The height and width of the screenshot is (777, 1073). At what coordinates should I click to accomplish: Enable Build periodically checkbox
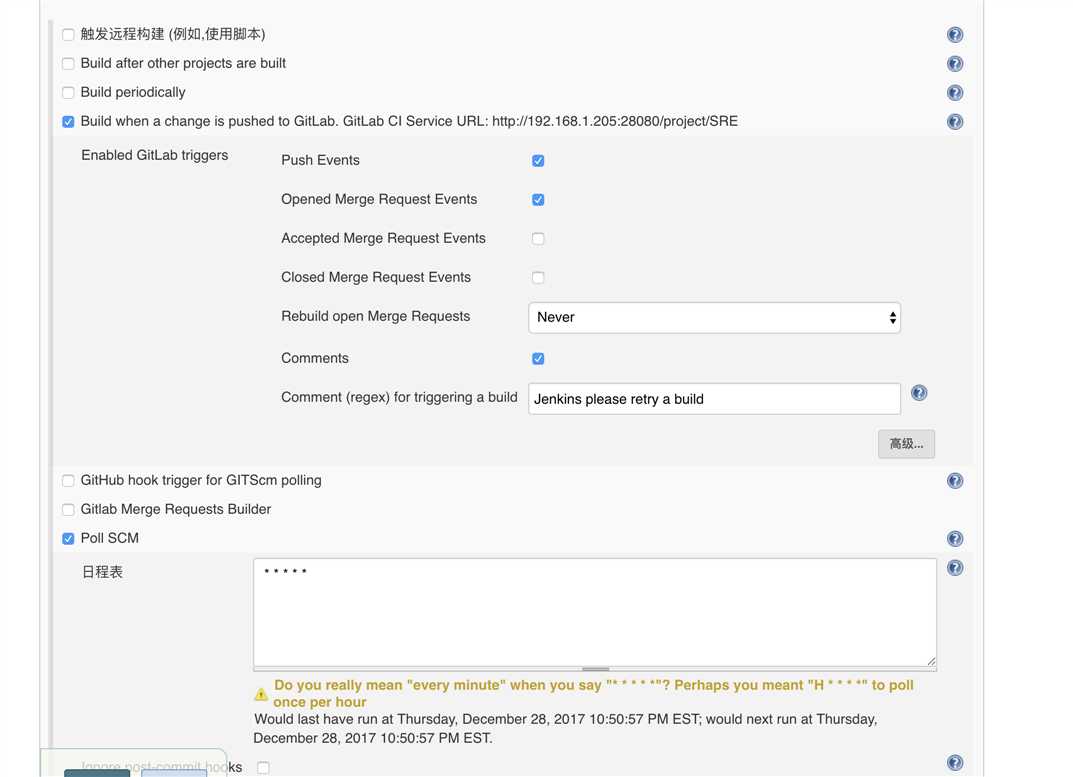(x=68, y=93)
